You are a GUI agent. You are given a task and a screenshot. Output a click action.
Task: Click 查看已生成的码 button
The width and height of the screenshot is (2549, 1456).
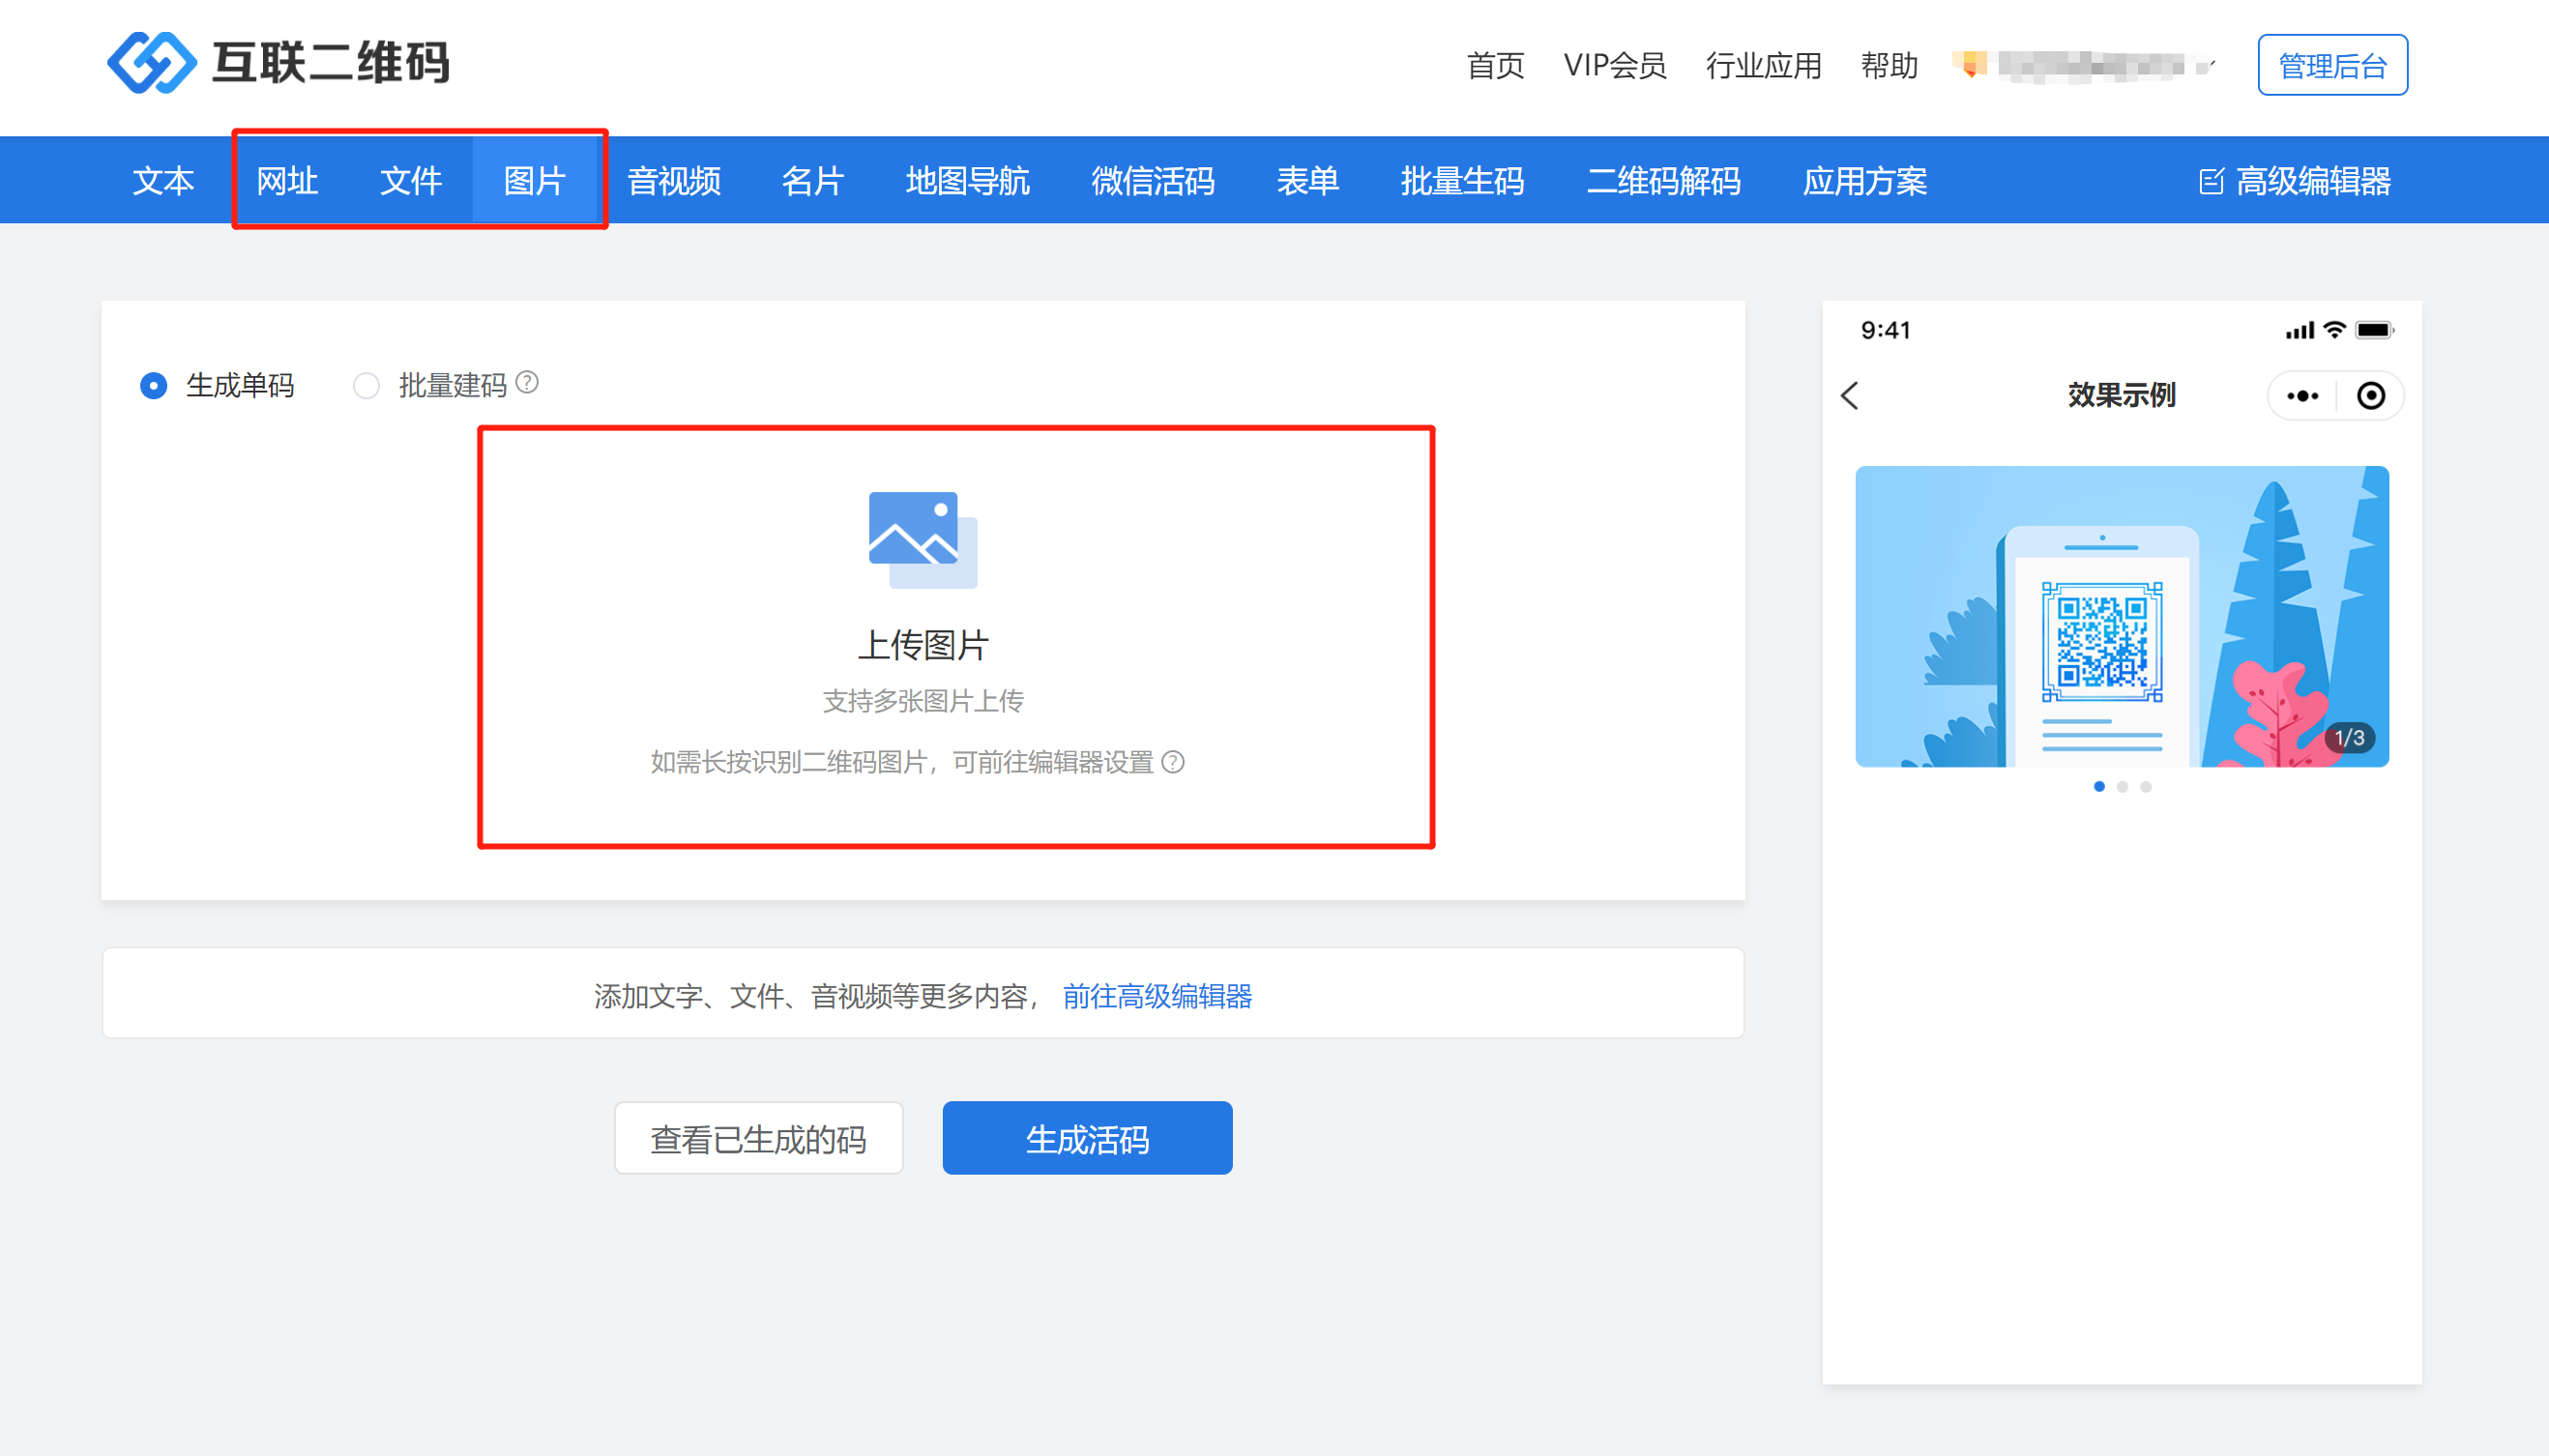[x=758, y=1138]
